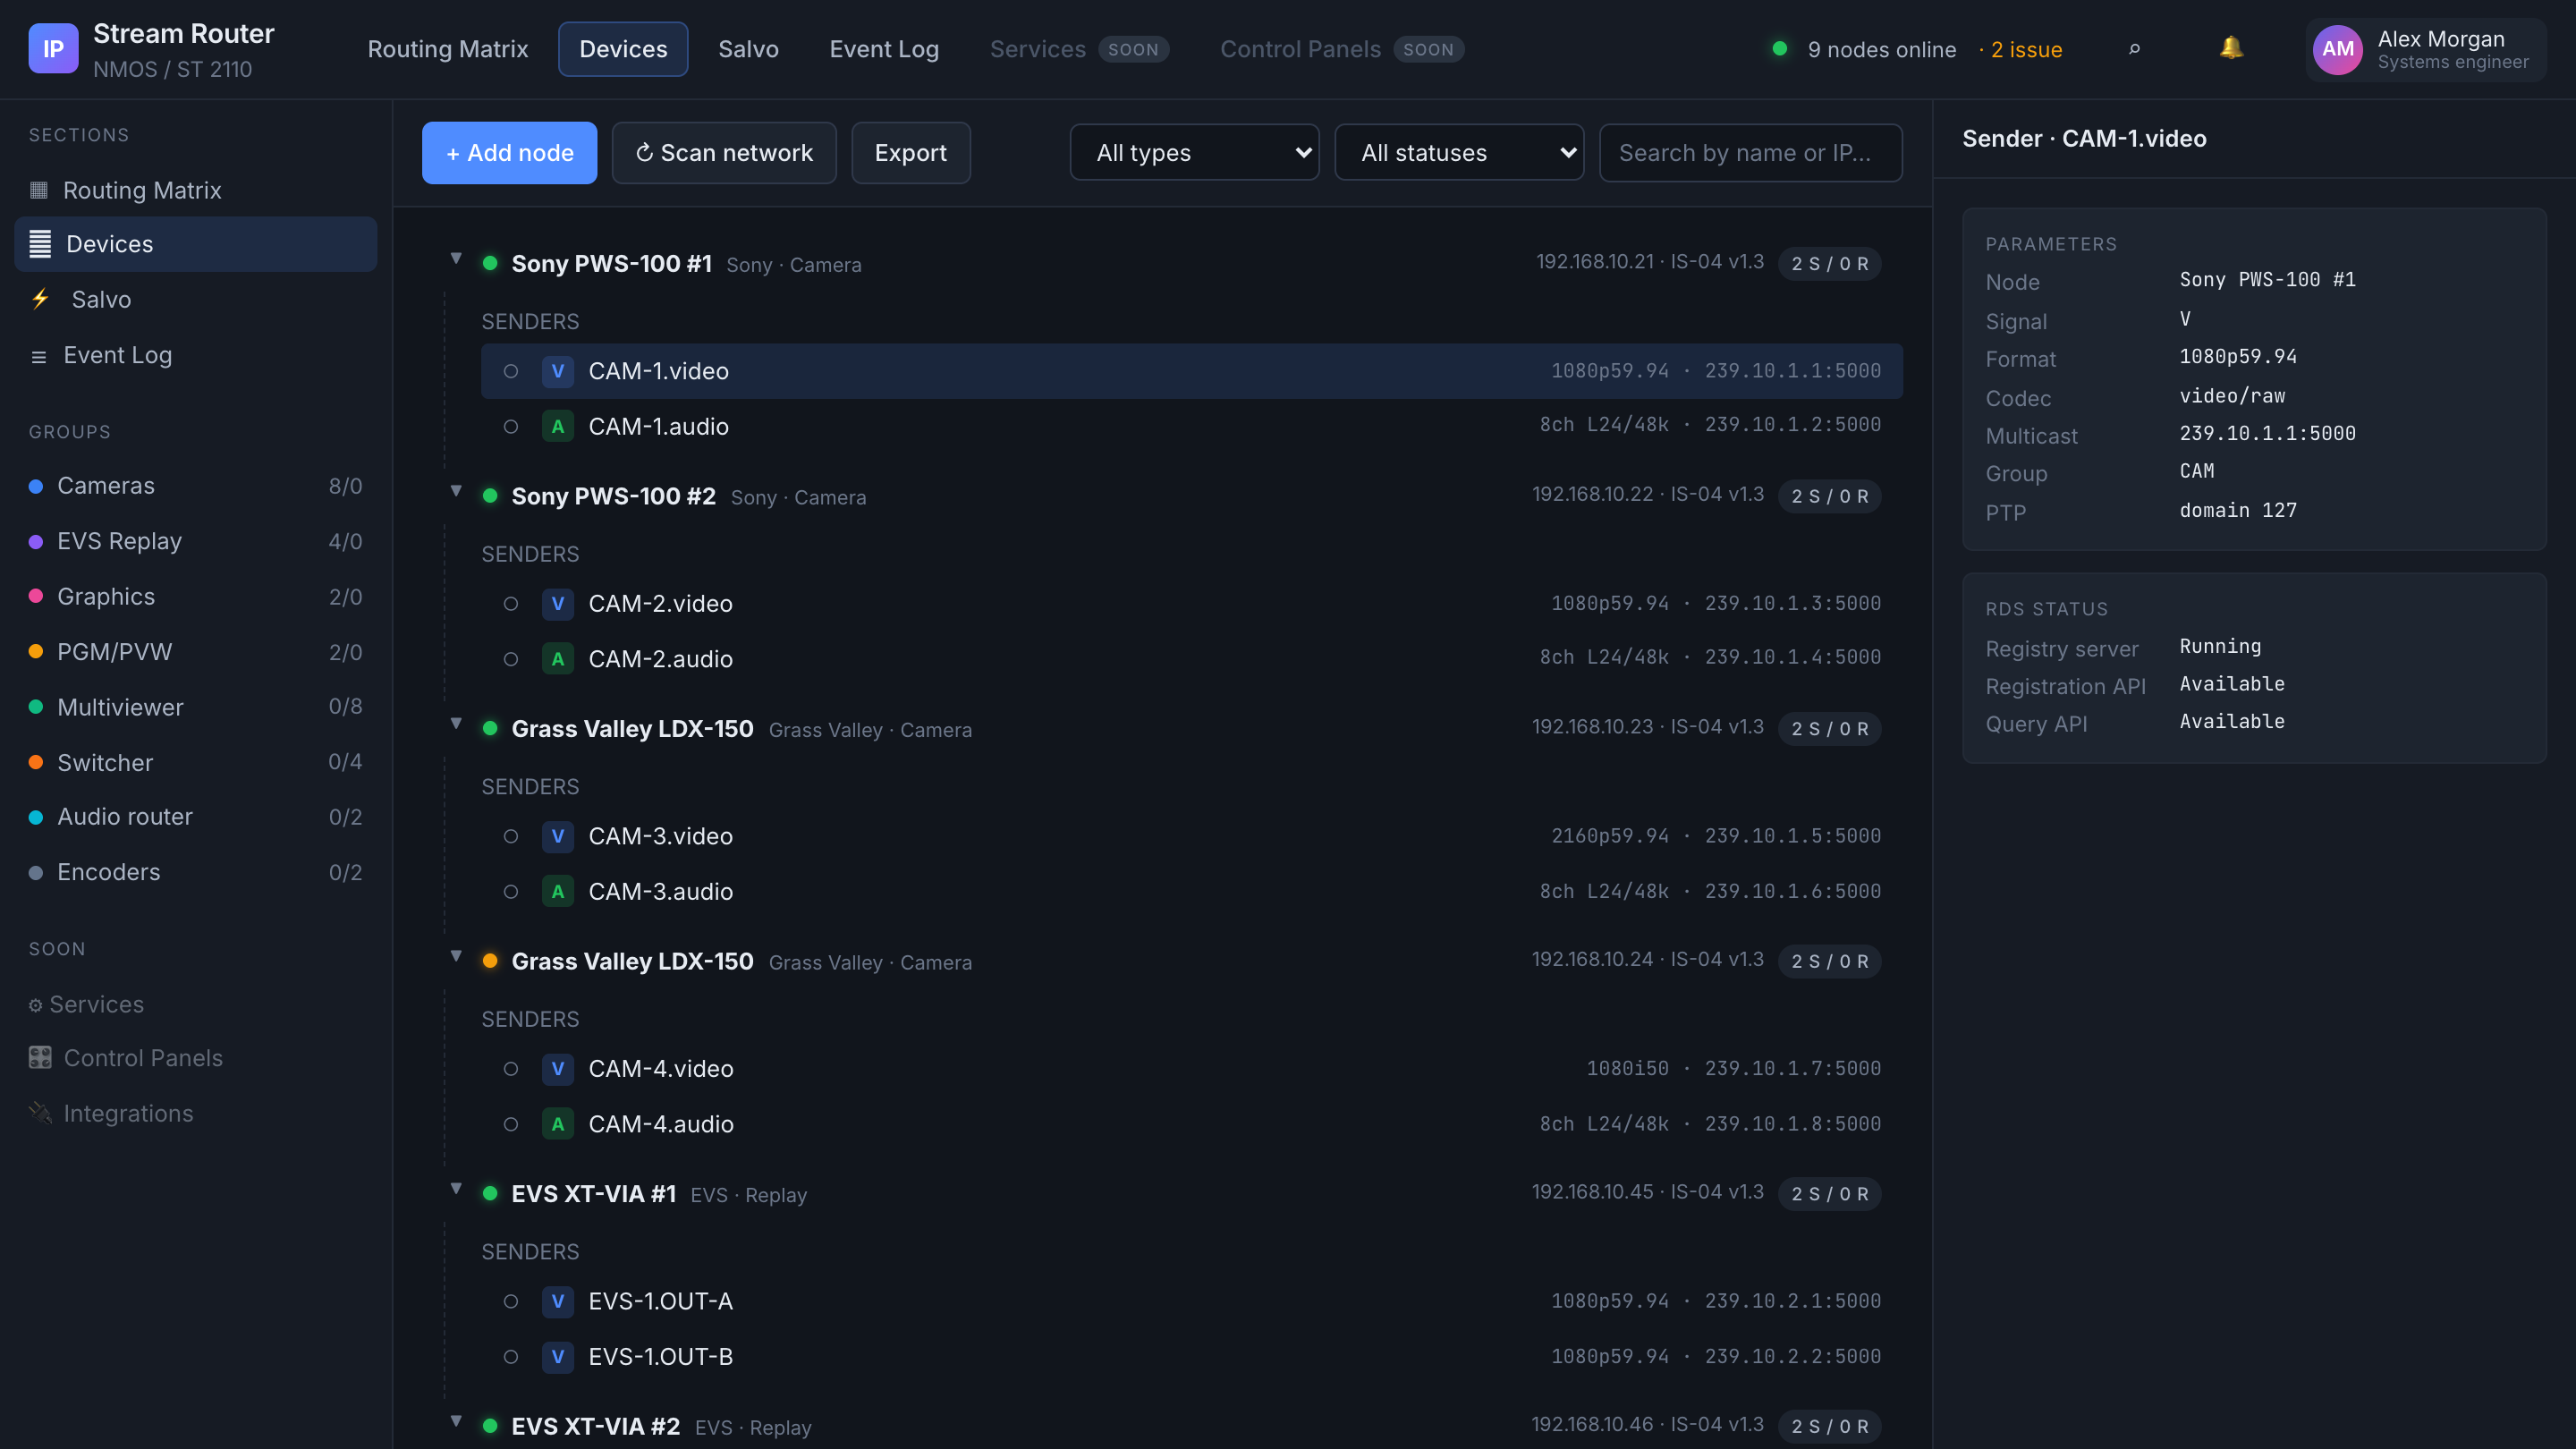Click the Export button

(911, 153)
